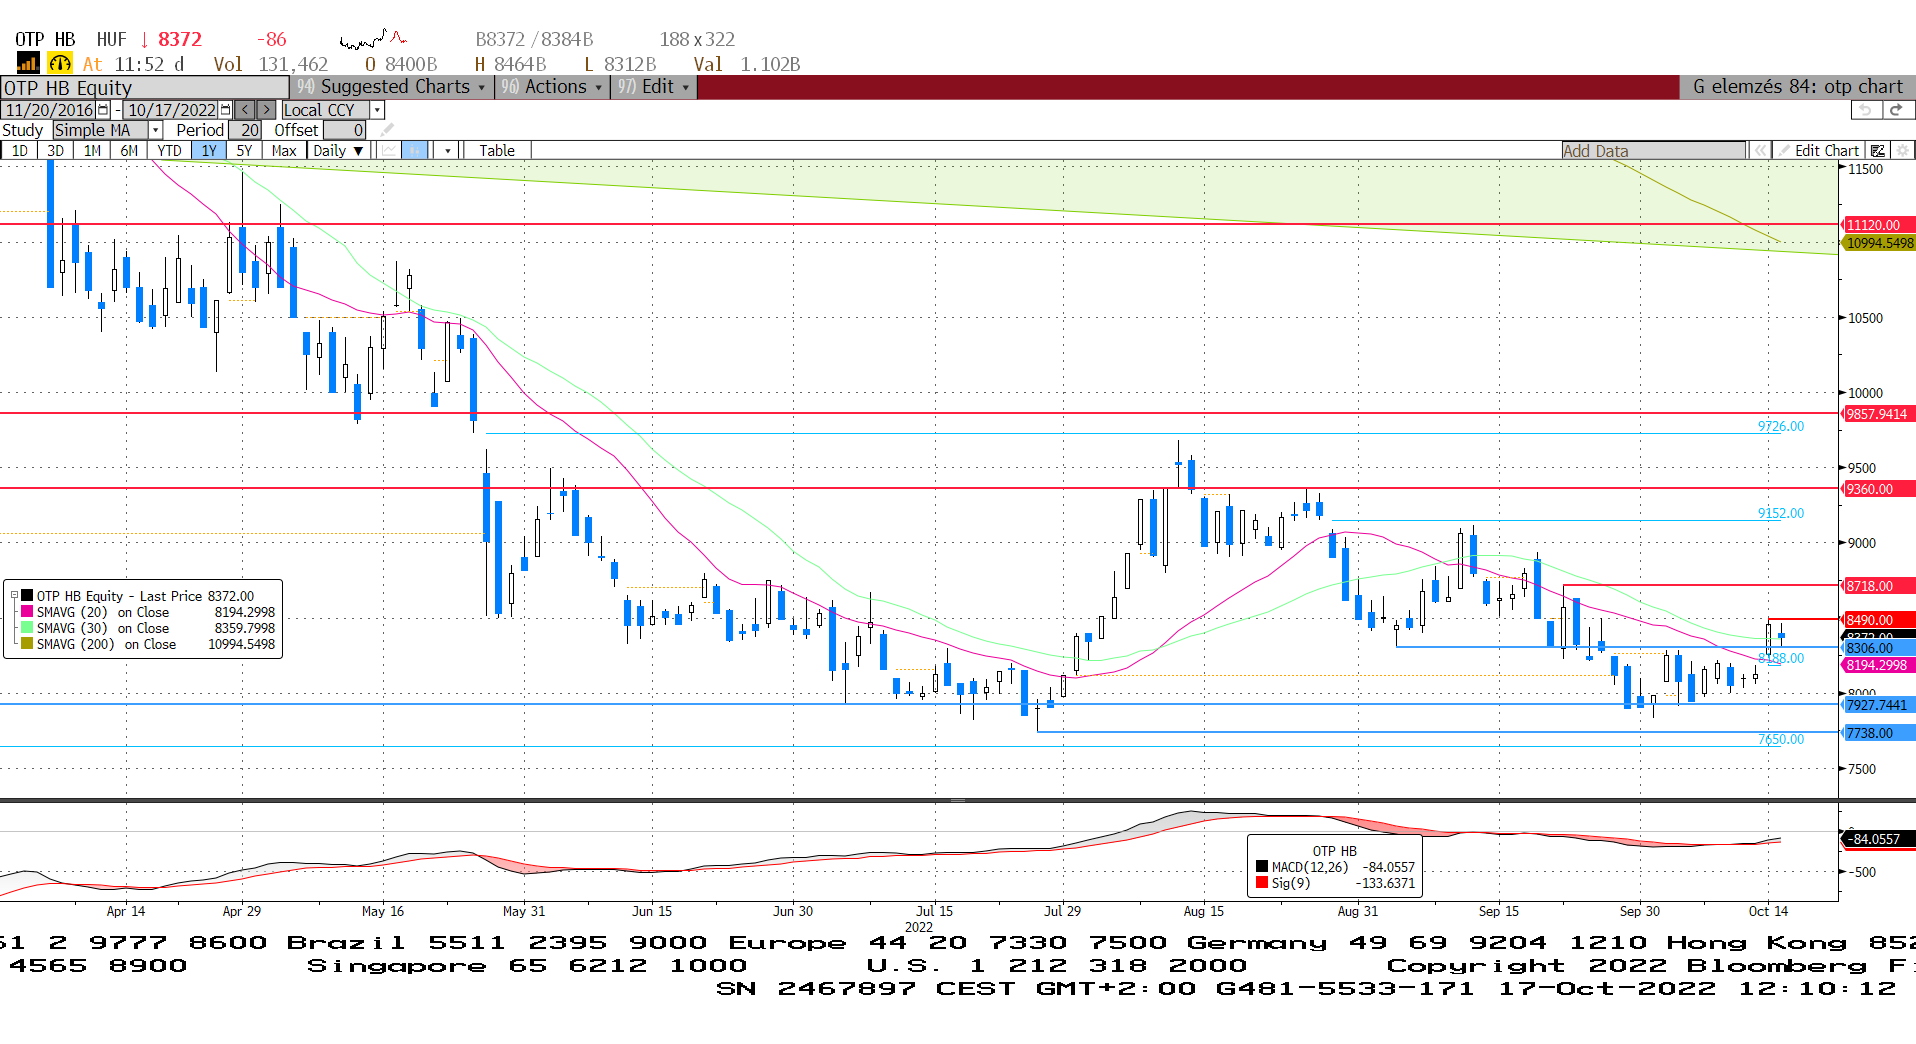Select the Max time range tab

[284, 151]
